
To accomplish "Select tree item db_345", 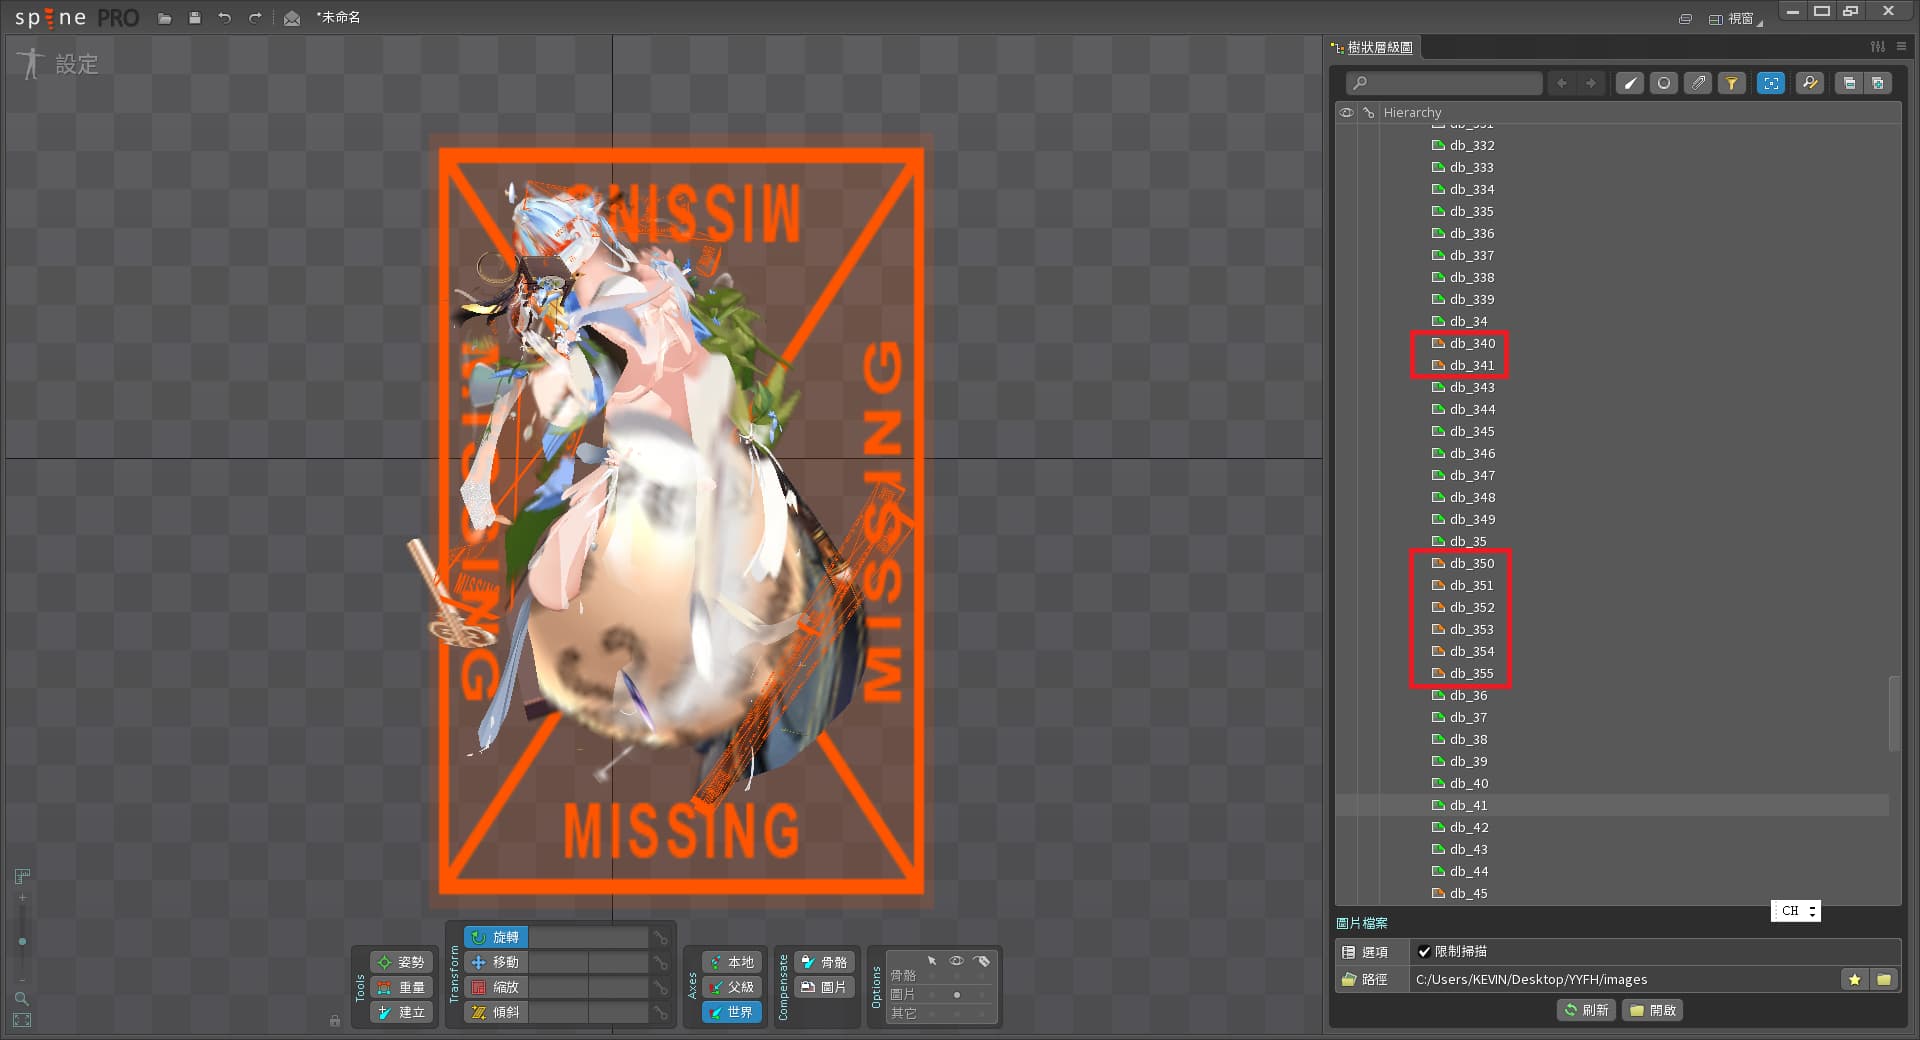I will tap(1472, 431).
